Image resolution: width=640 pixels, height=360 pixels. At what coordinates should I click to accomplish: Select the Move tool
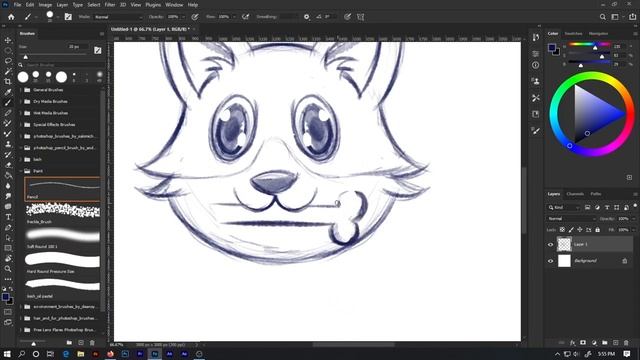point(8,40)
